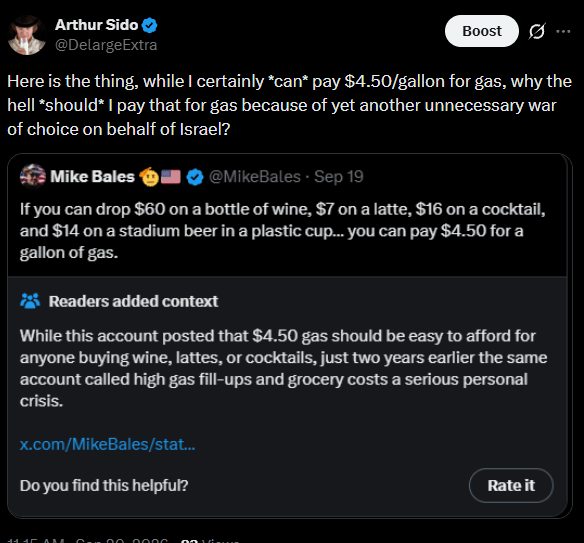Click Arthur Sido's blue verified badge

150,25
